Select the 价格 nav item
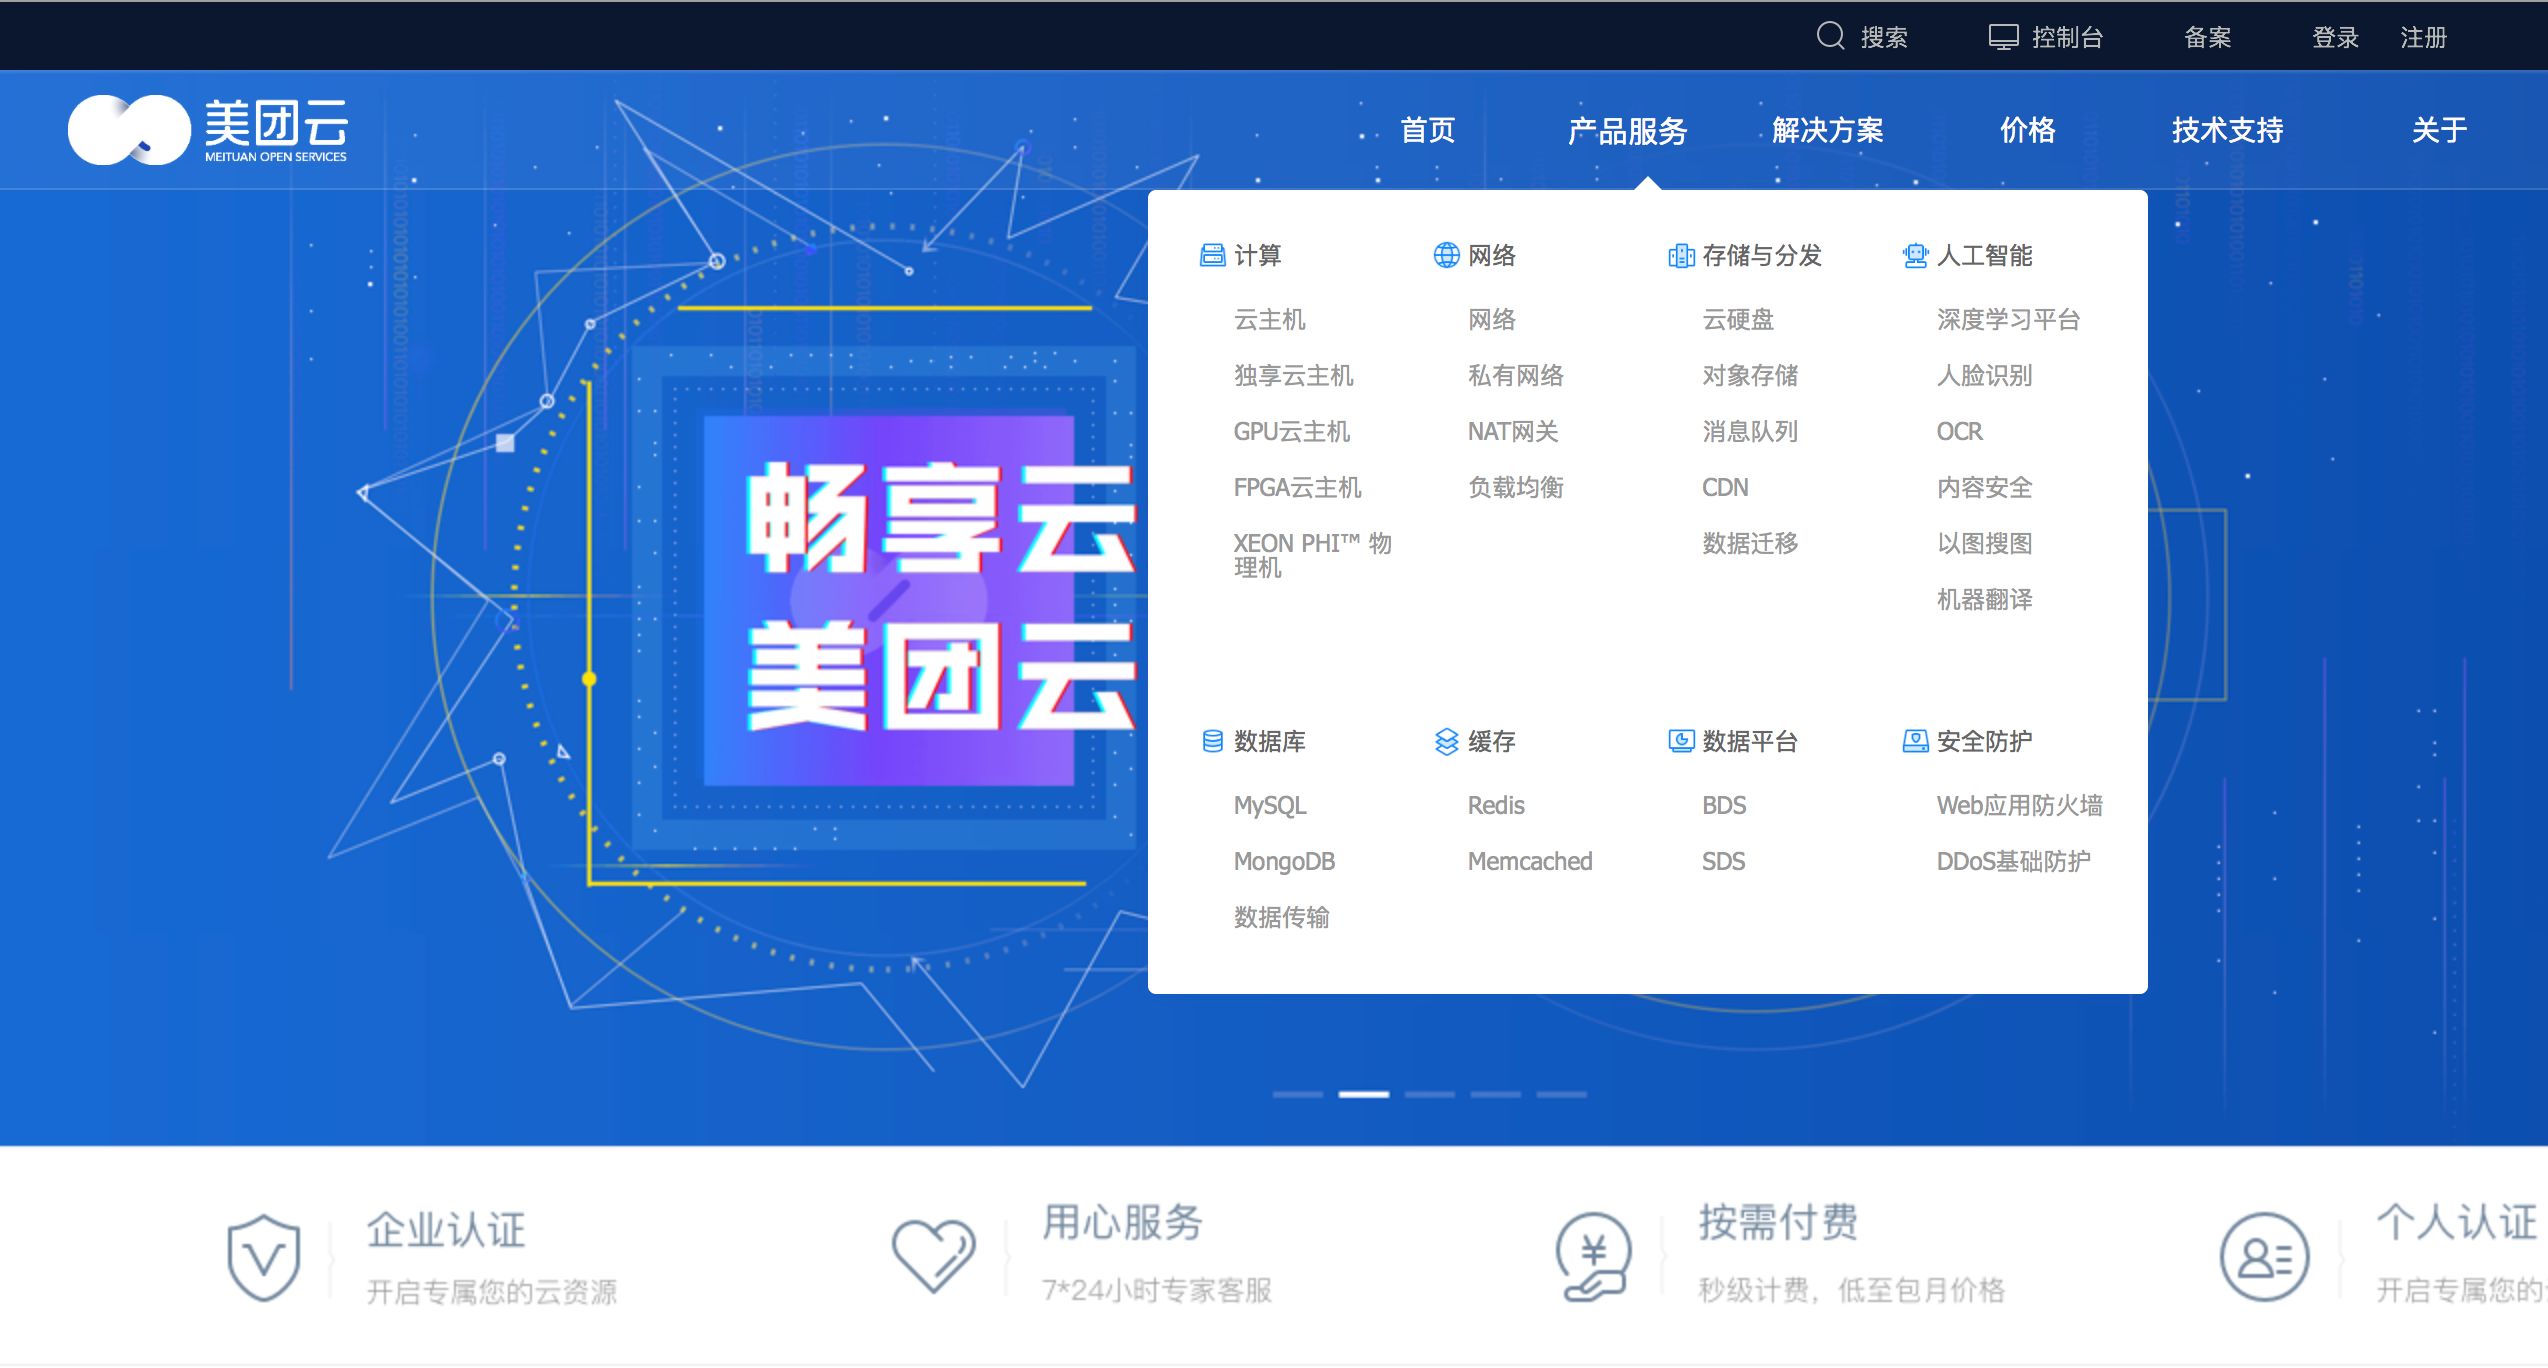 2027,130
